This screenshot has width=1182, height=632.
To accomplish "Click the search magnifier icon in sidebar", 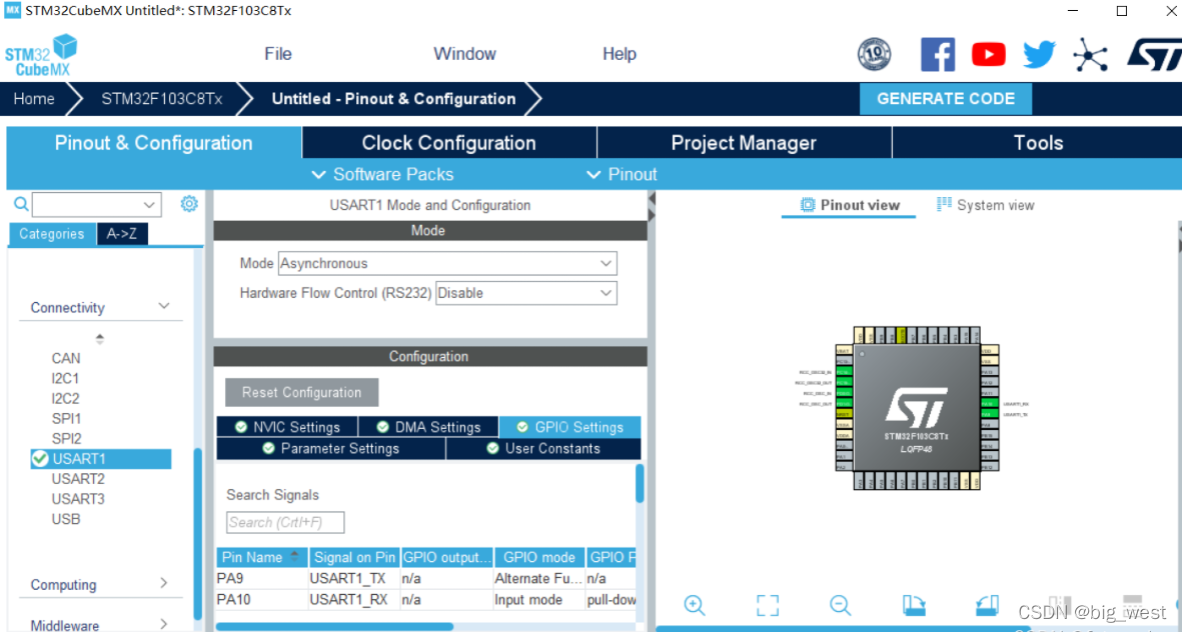I will [x=21, y=204].
